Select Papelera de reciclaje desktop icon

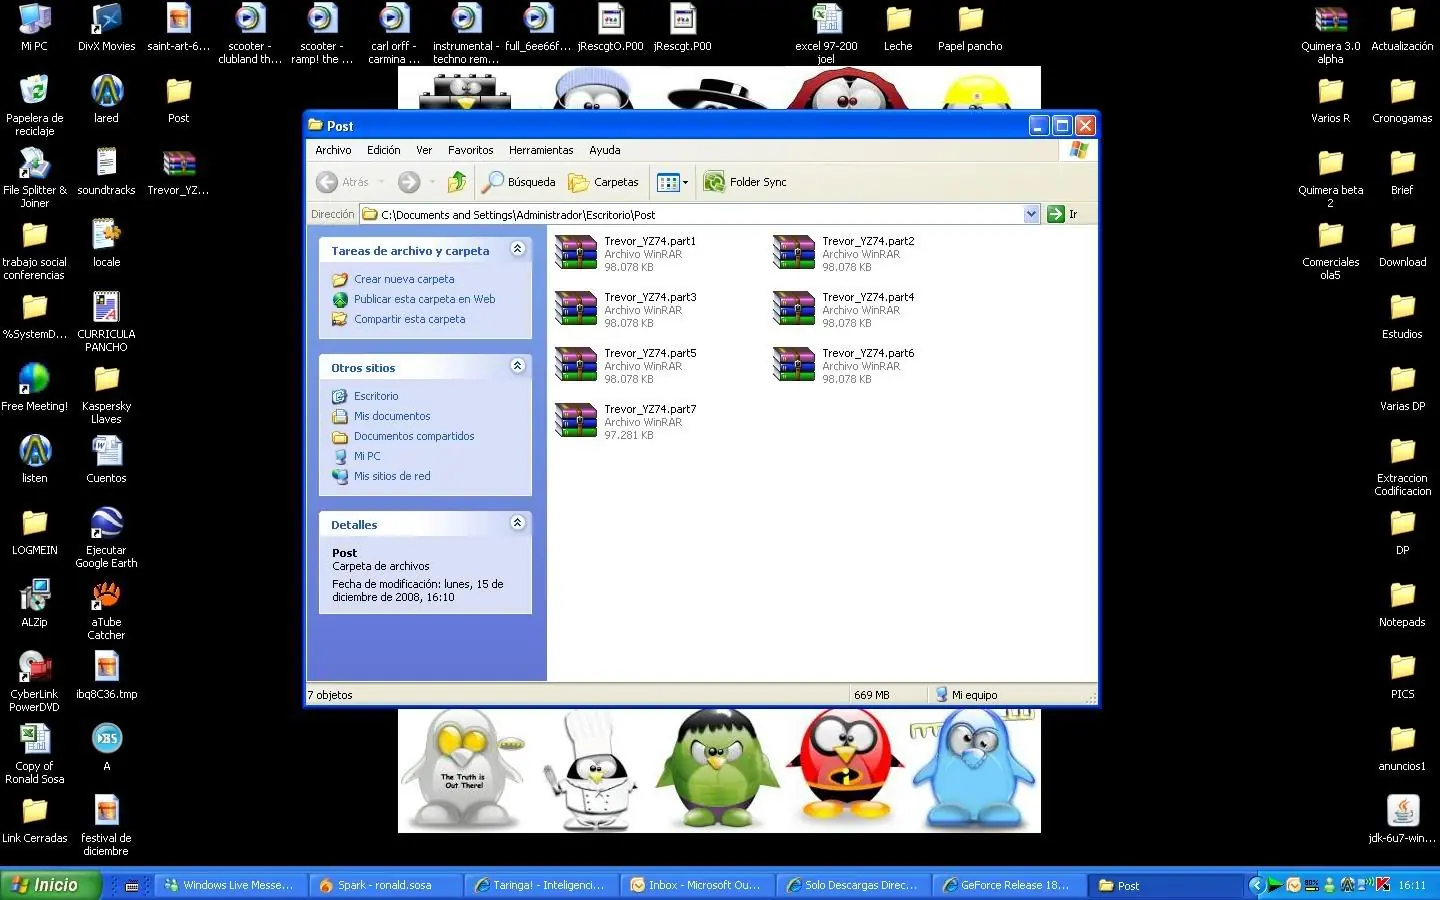click(x=35, y=105)
